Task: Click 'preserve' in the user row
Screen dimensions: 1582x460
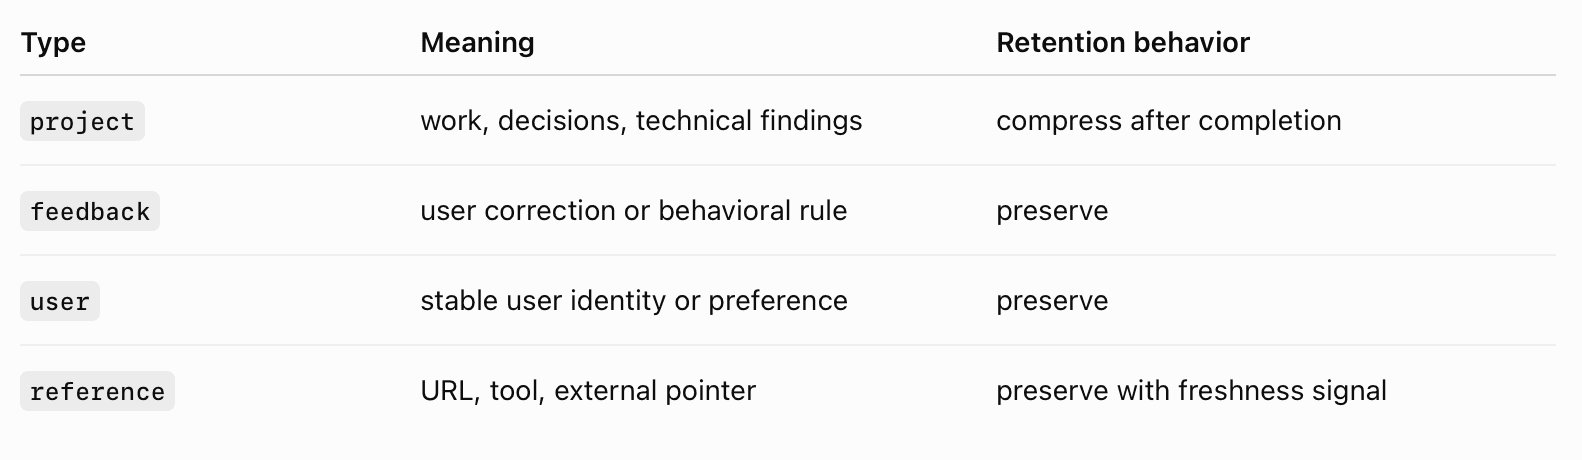Action: pyautogui.click(x=1052, y=302)
